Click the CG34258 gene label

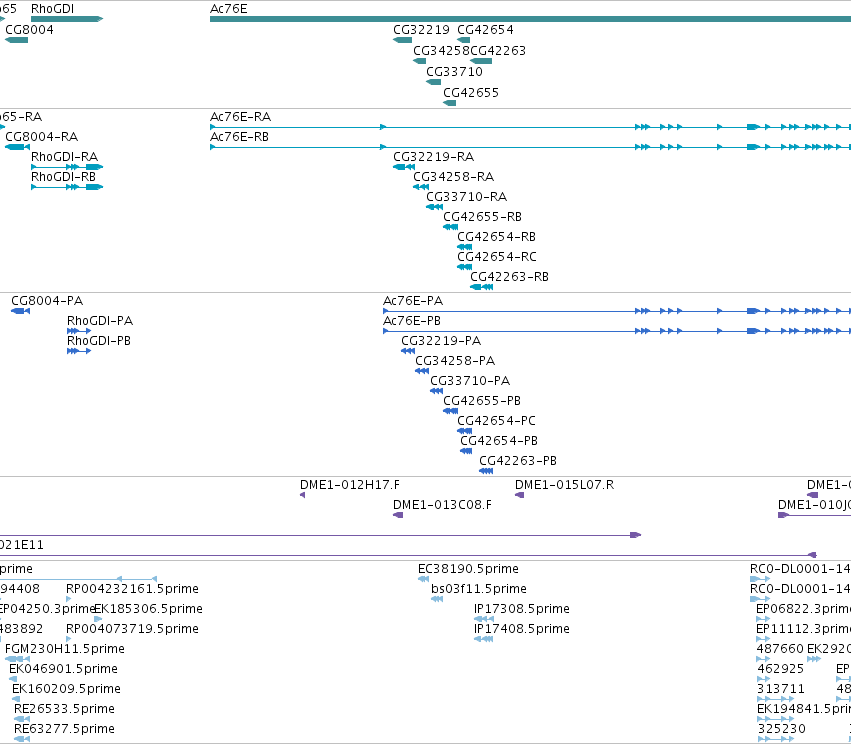pos(441,50)
